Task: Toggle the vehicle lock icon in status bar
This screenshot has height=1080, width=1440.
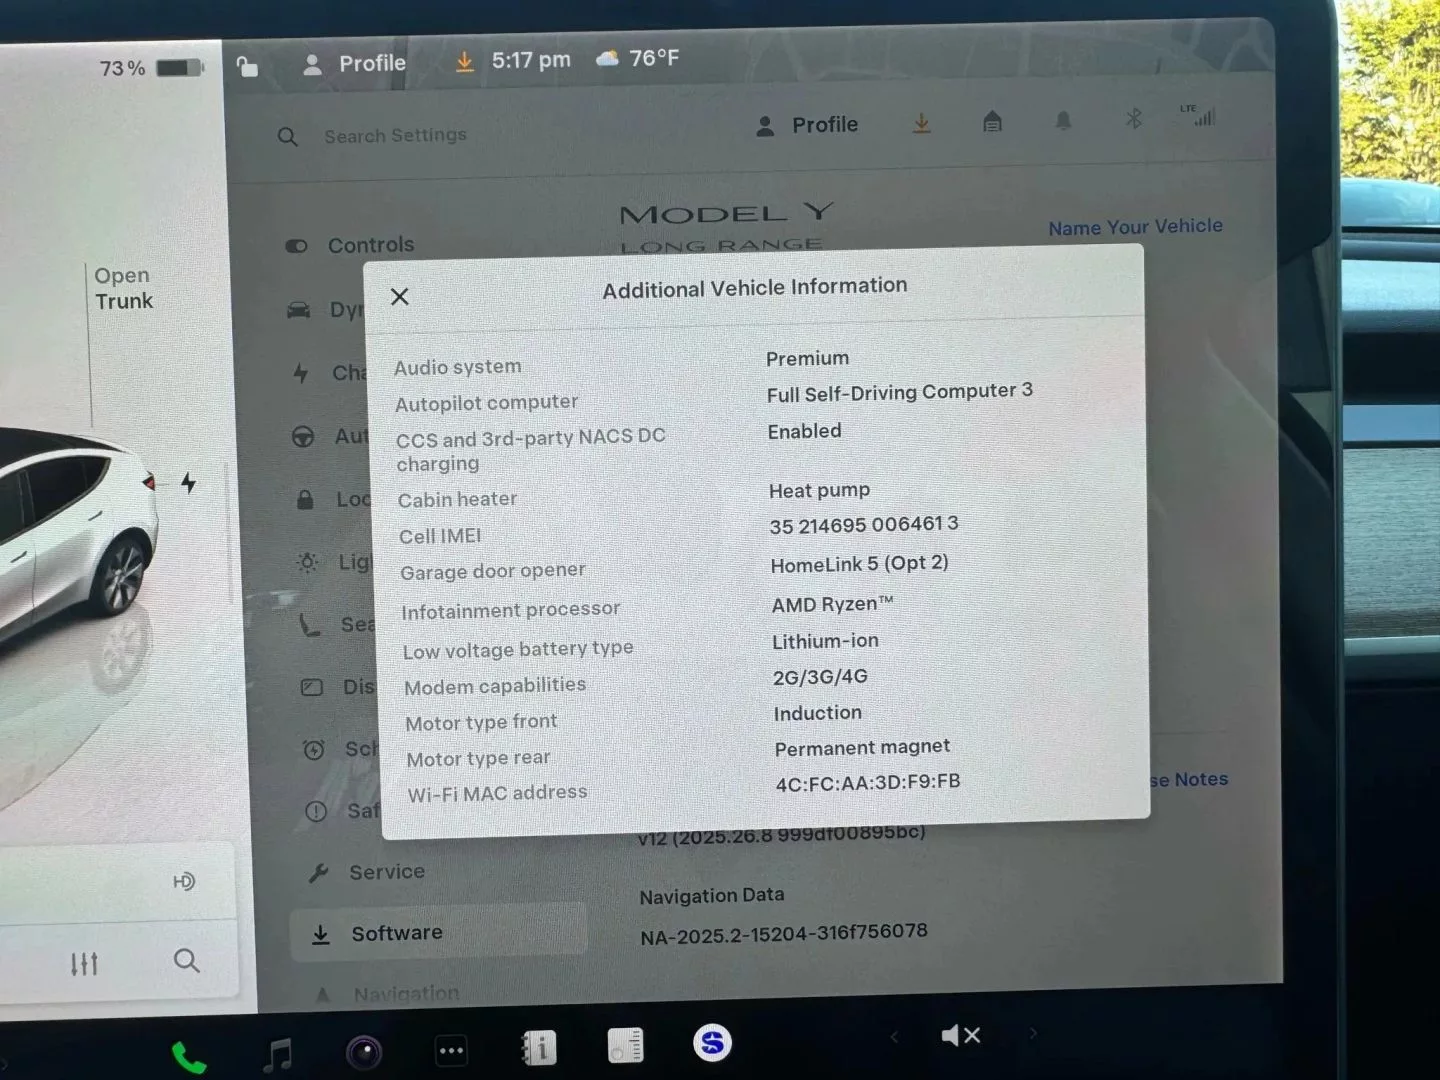Action: 247,67
